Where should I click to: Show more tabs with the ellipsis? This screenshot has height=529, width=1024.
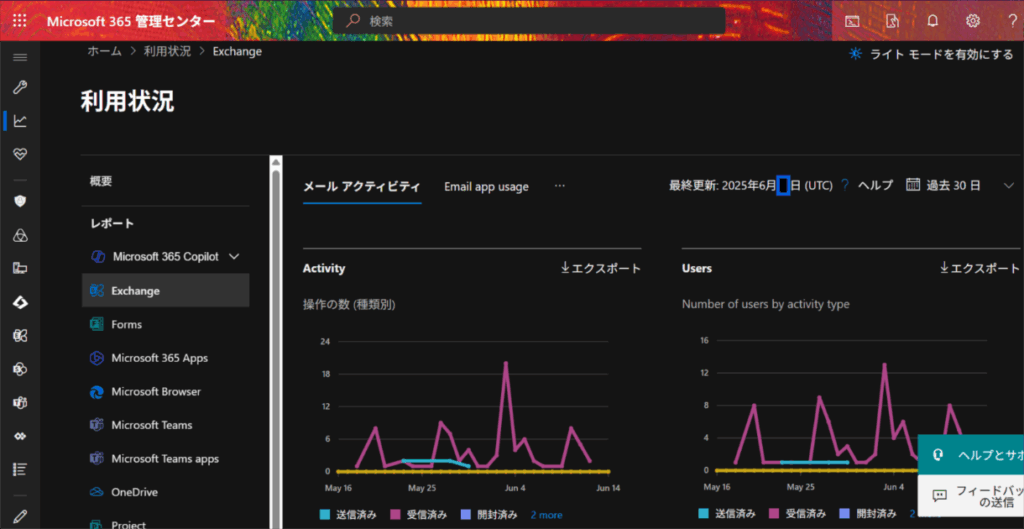click(x=560, y=185)
